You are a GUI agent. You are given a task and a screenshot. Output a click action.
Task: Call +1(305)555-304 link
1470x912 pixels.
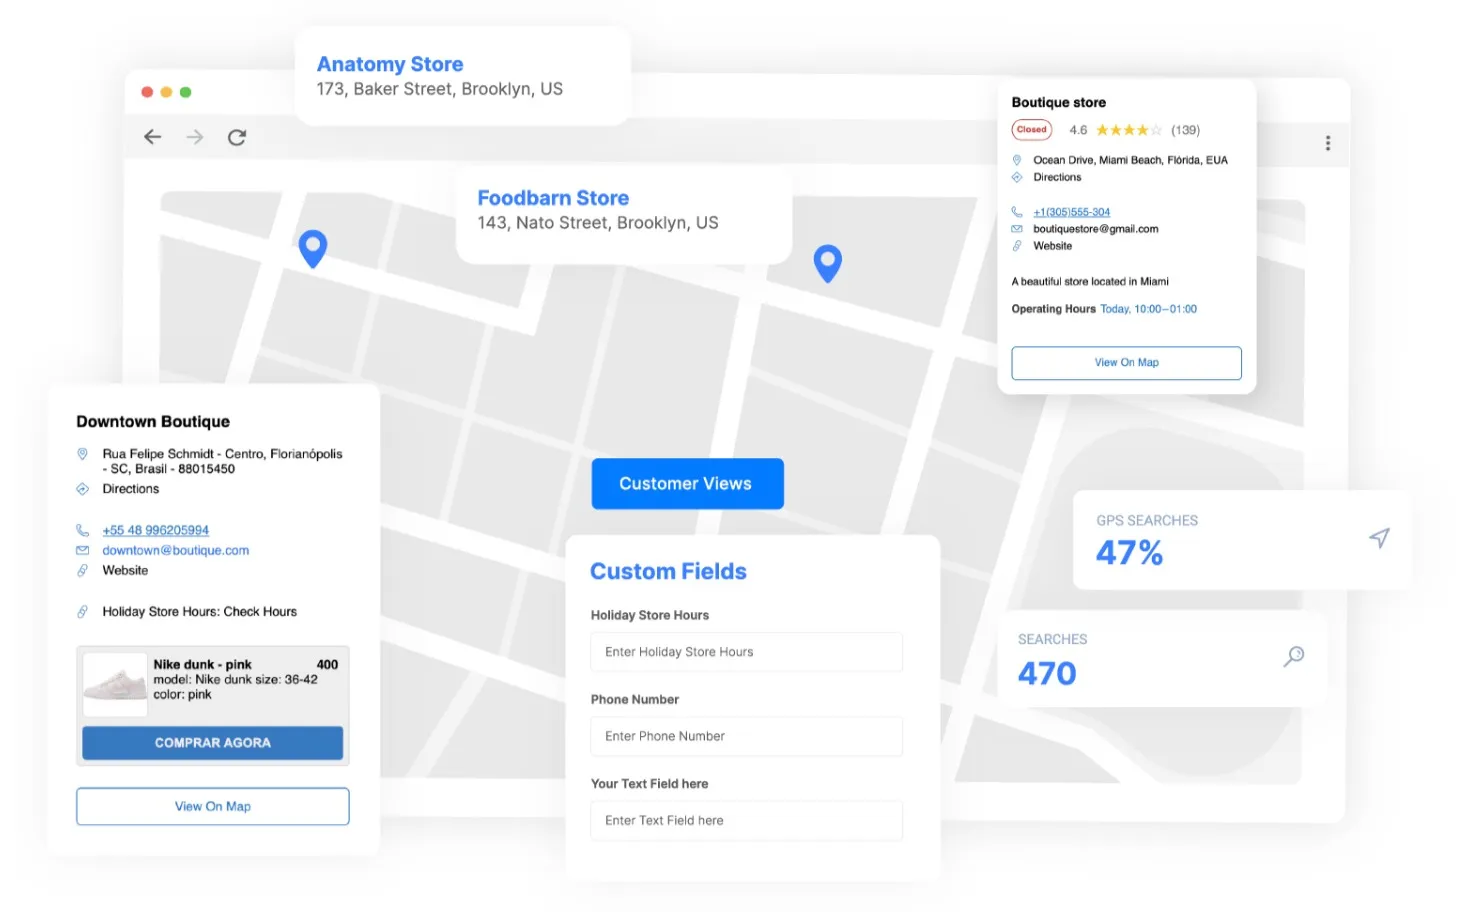tap(1072, 212)
